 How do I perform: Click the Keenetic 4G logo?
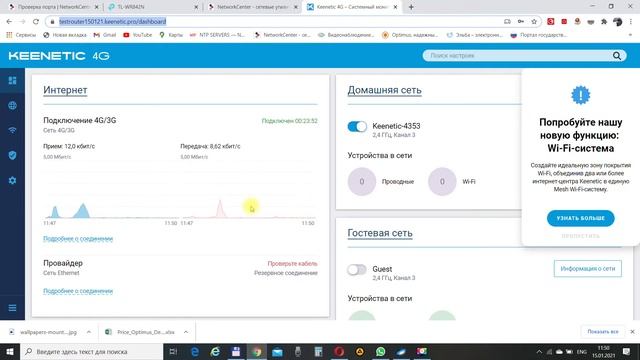[59, 56]
